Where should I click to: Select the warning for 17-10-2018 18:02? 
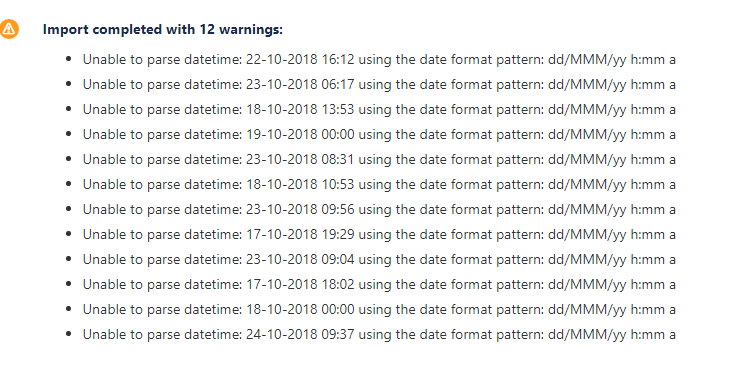[379, 284]
